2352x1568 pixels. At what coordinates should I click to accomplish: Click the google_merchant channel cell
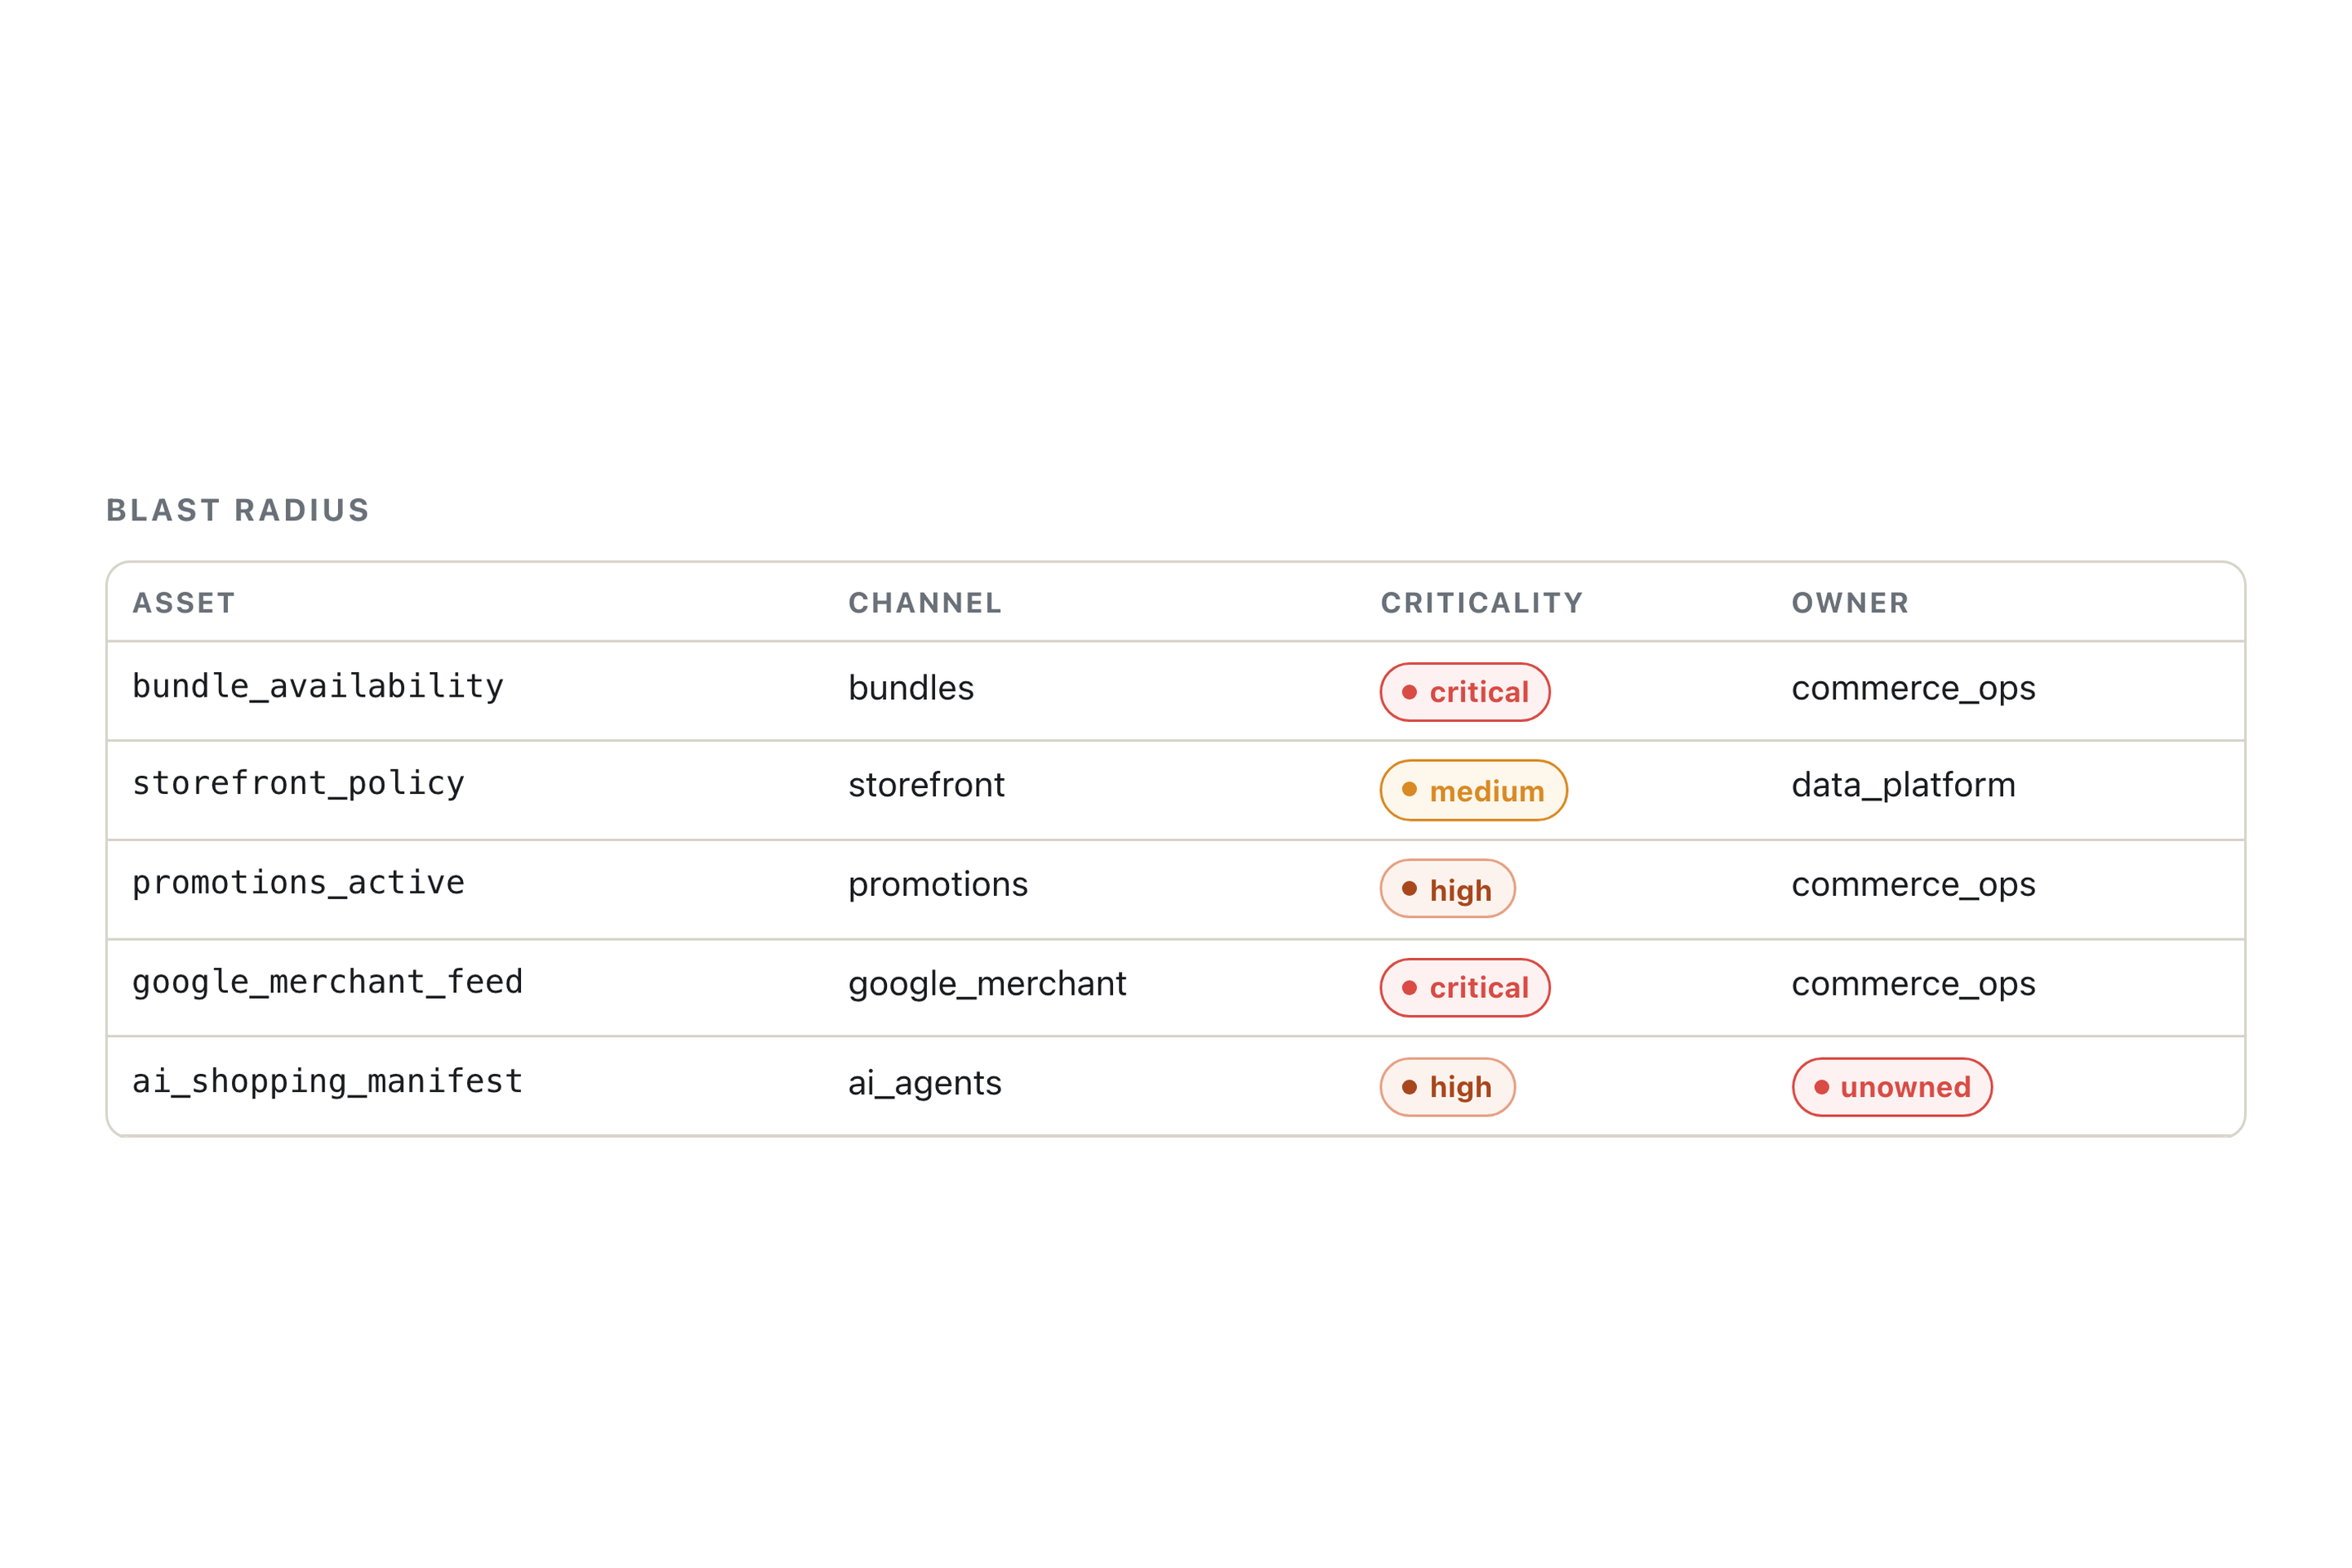[987, 984]
